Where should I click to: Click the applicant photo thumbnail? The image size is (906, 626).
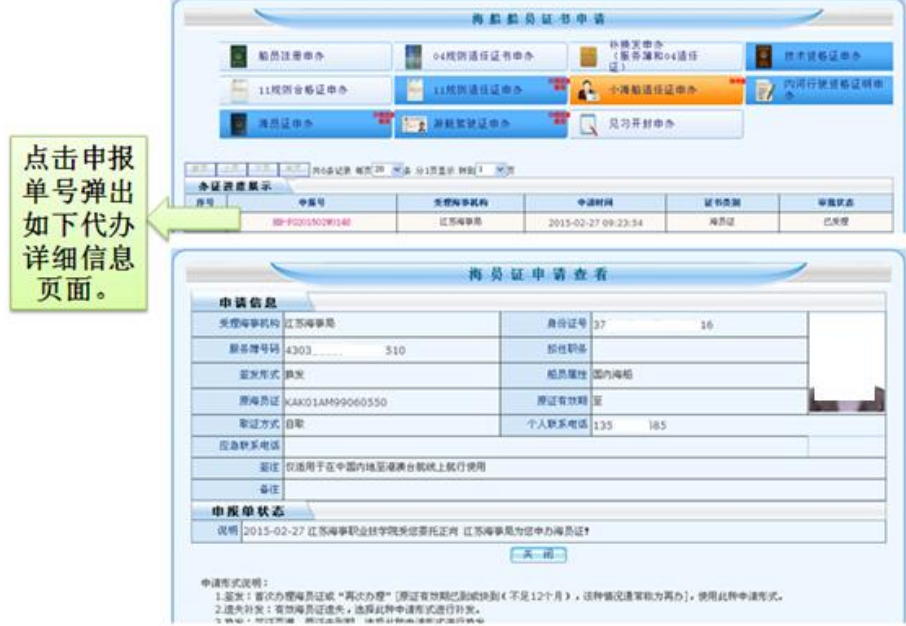845,363
